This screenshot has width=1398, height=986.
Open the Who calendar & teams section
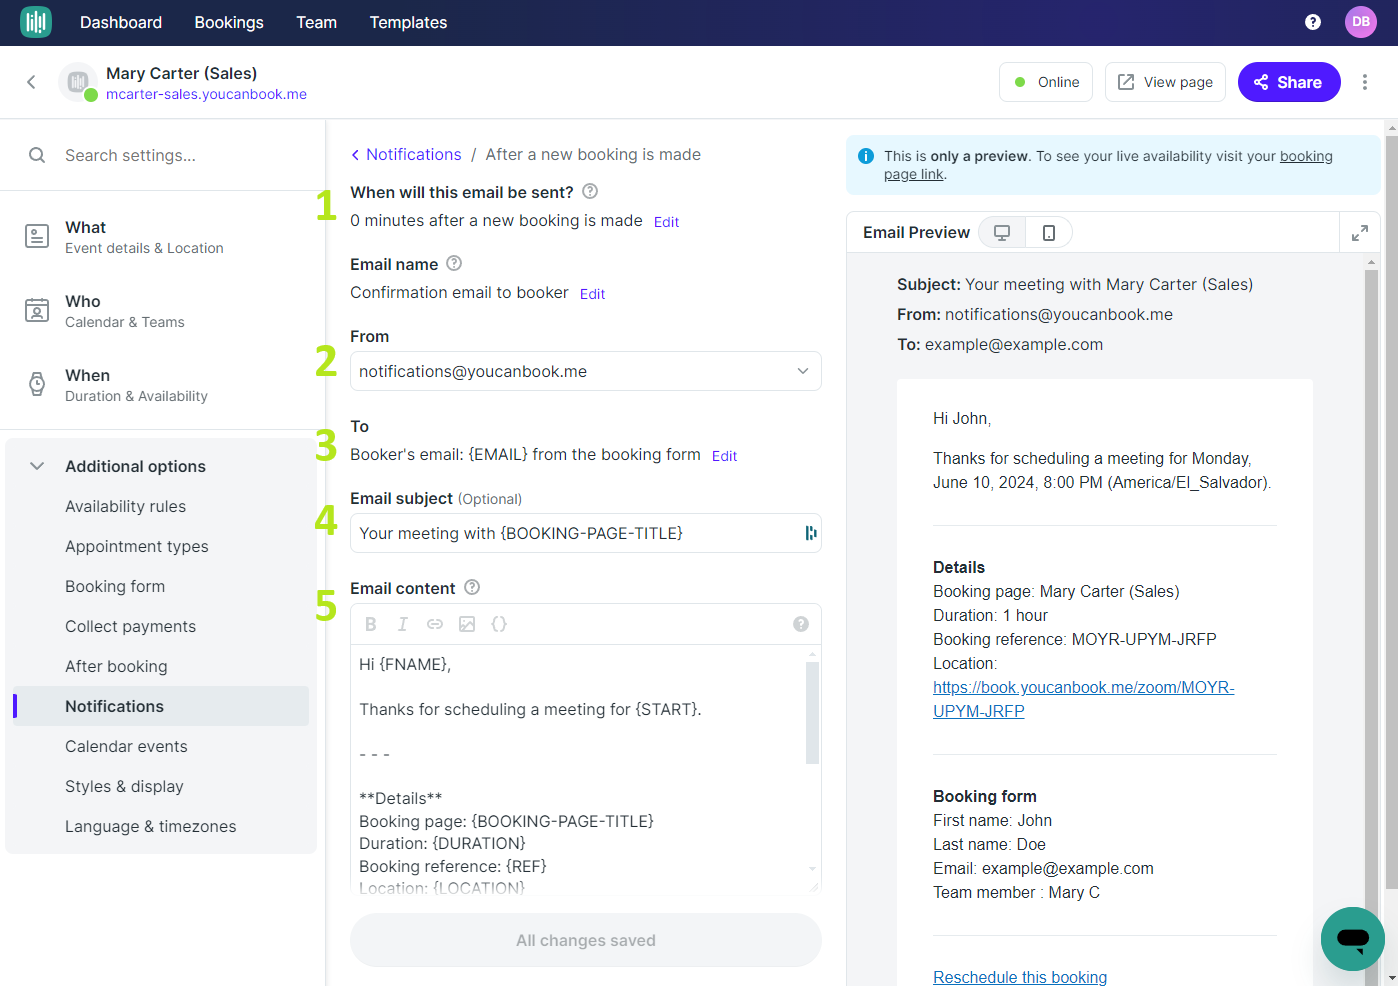163,311
